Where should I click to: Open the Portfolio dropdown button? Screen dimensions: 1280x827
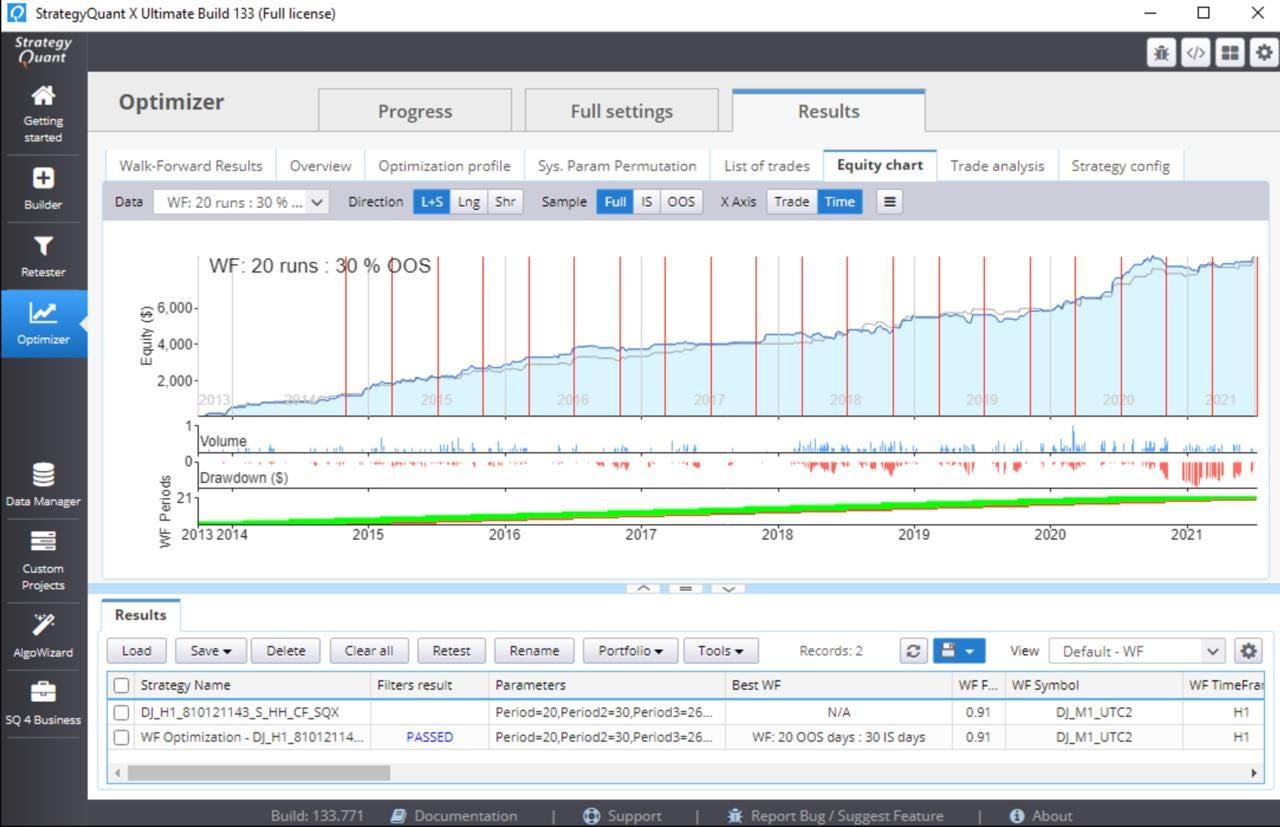(x=631, y=651)
